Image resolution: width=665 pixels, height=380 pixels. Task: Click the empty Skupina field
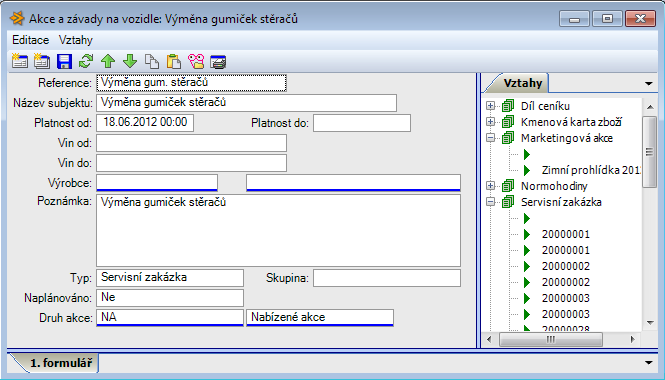[387, 278]
